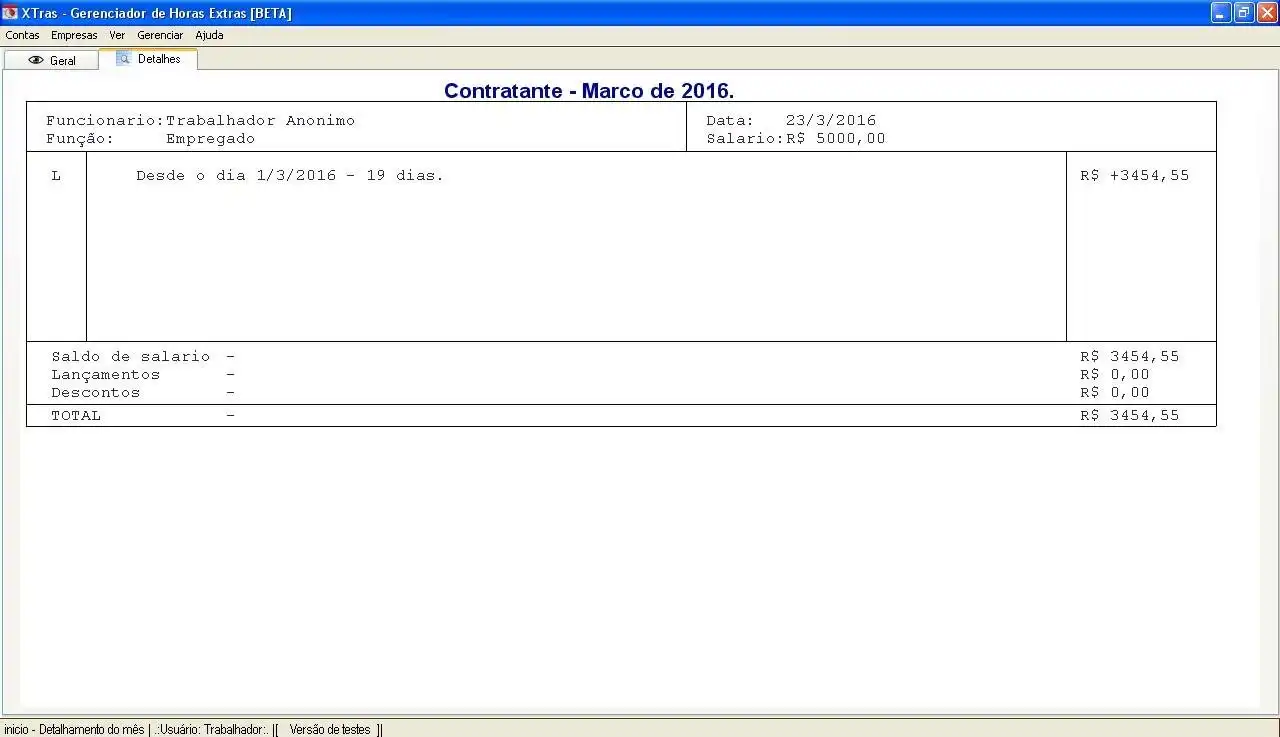Click the 'TOTAL' label

pos(76,416)
